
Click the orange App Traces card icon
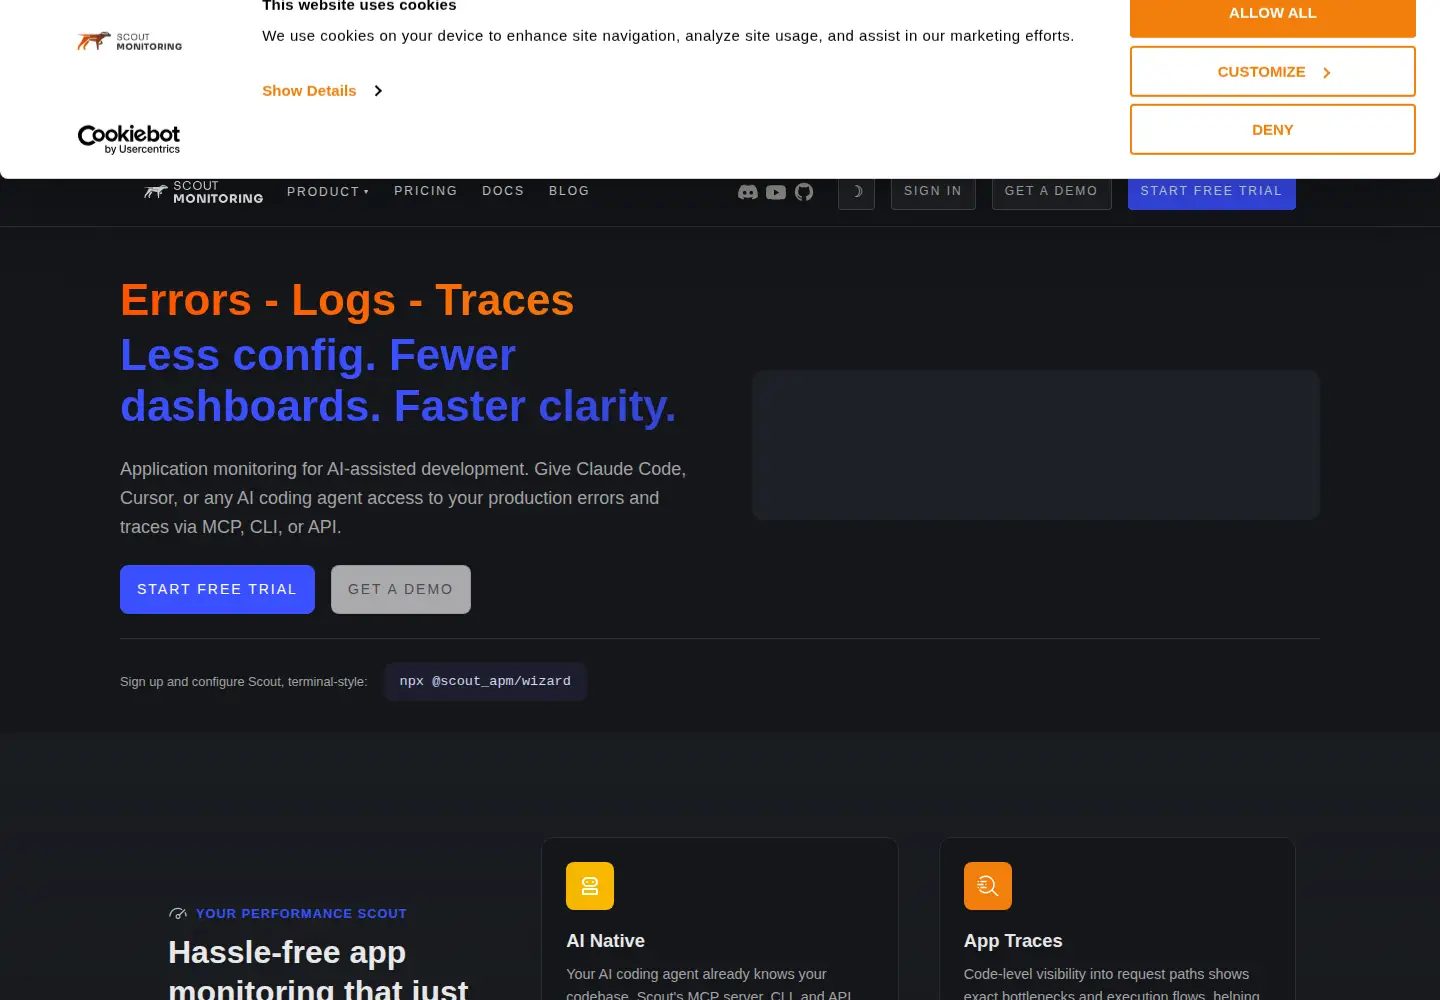pyautogui.click(x=988, y=886)
